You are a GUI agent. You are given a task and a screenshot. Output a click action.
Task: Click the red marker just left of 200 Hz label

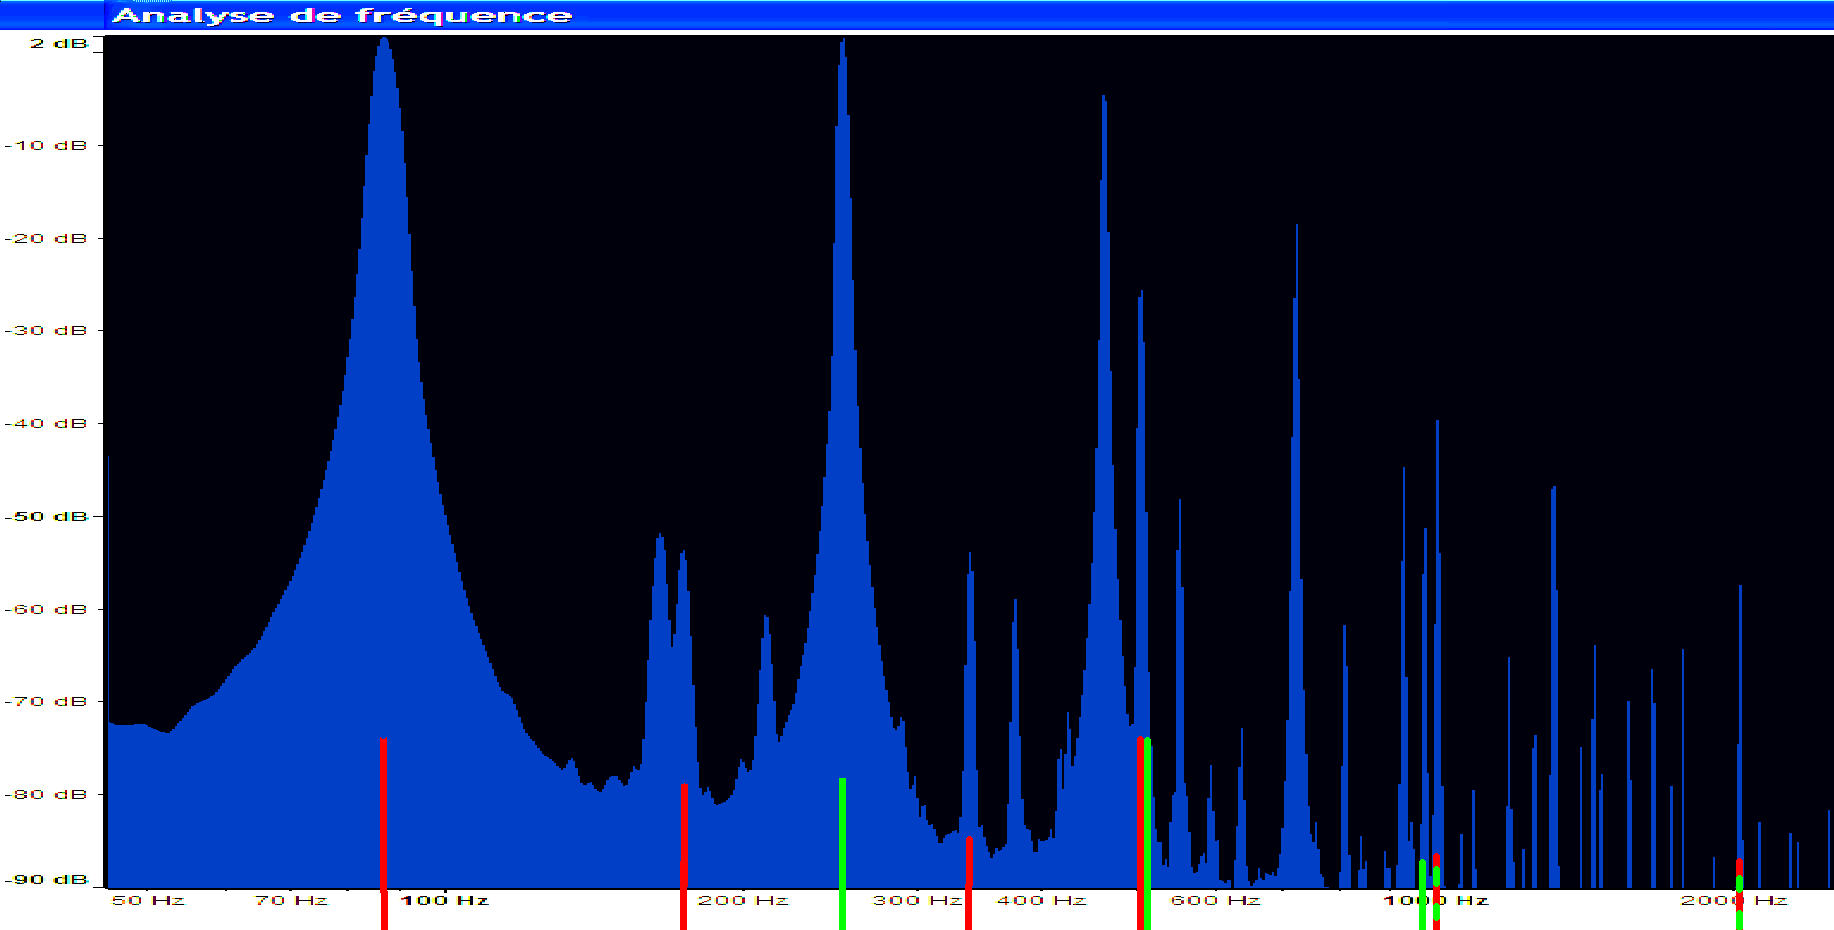[684, 856]
